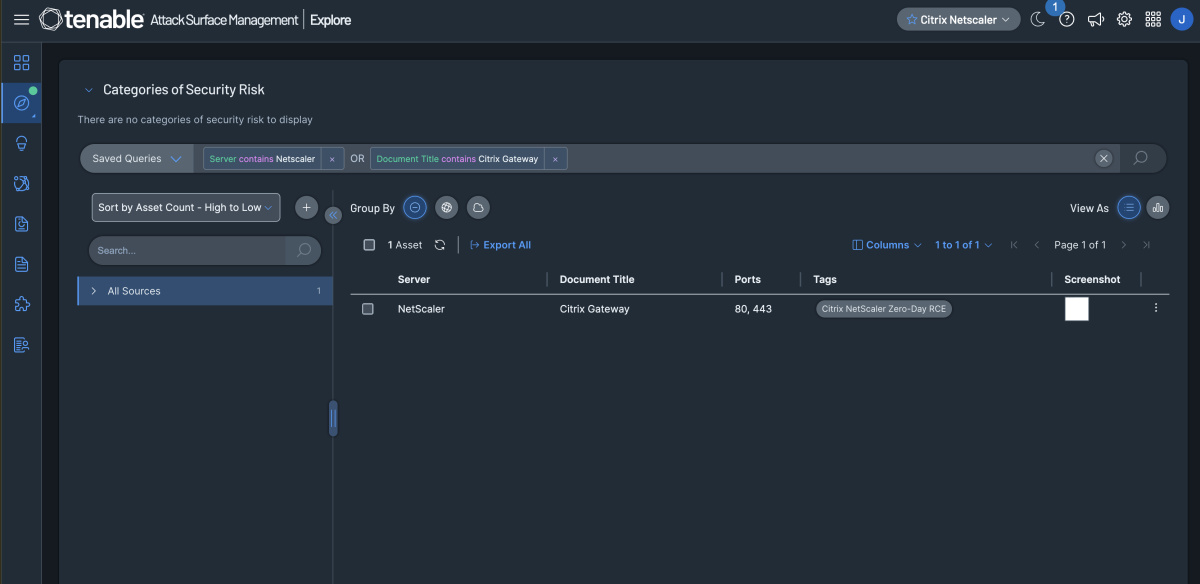Open the lightbulb suggestions icon in sidebar
This screenshot has width=1200, height=584.
[x=21, y=143]
